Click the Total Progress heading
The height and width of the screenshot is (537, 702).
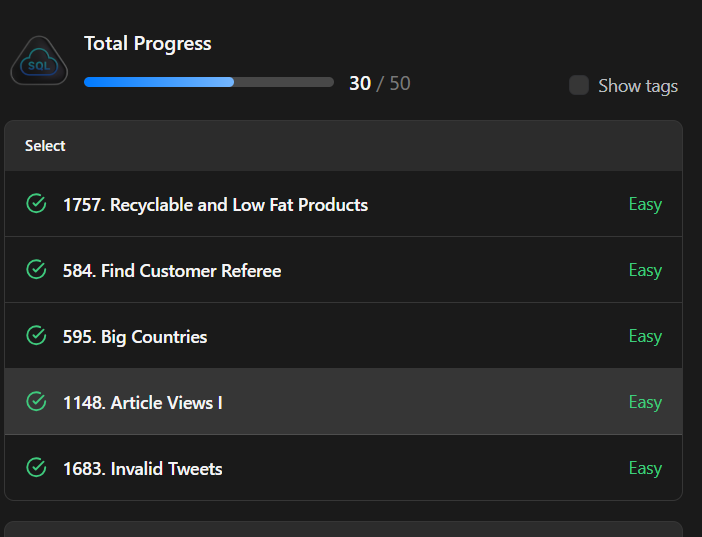click(148, 43)
